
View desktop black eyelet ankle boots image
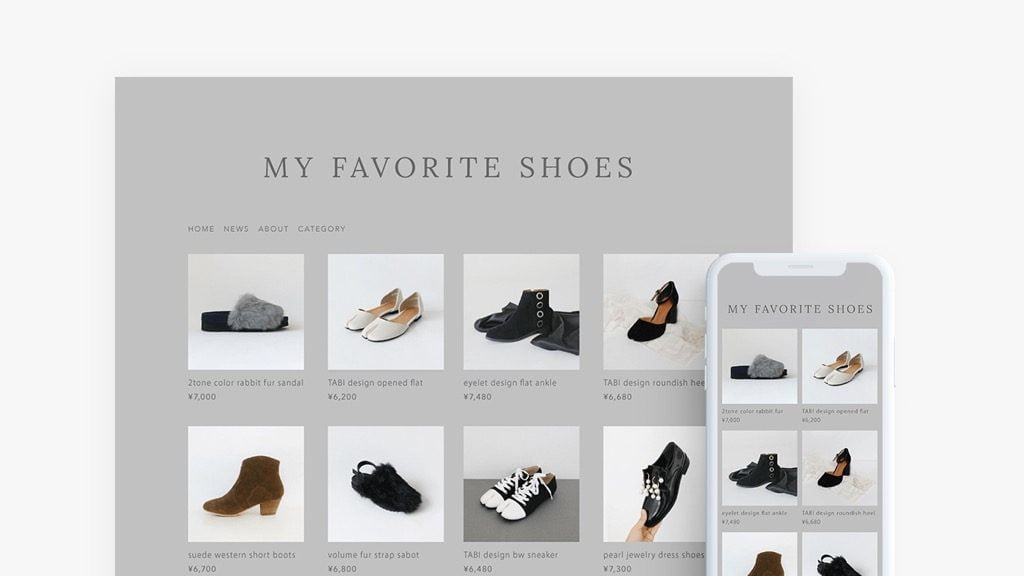click(x=521, y=312)
